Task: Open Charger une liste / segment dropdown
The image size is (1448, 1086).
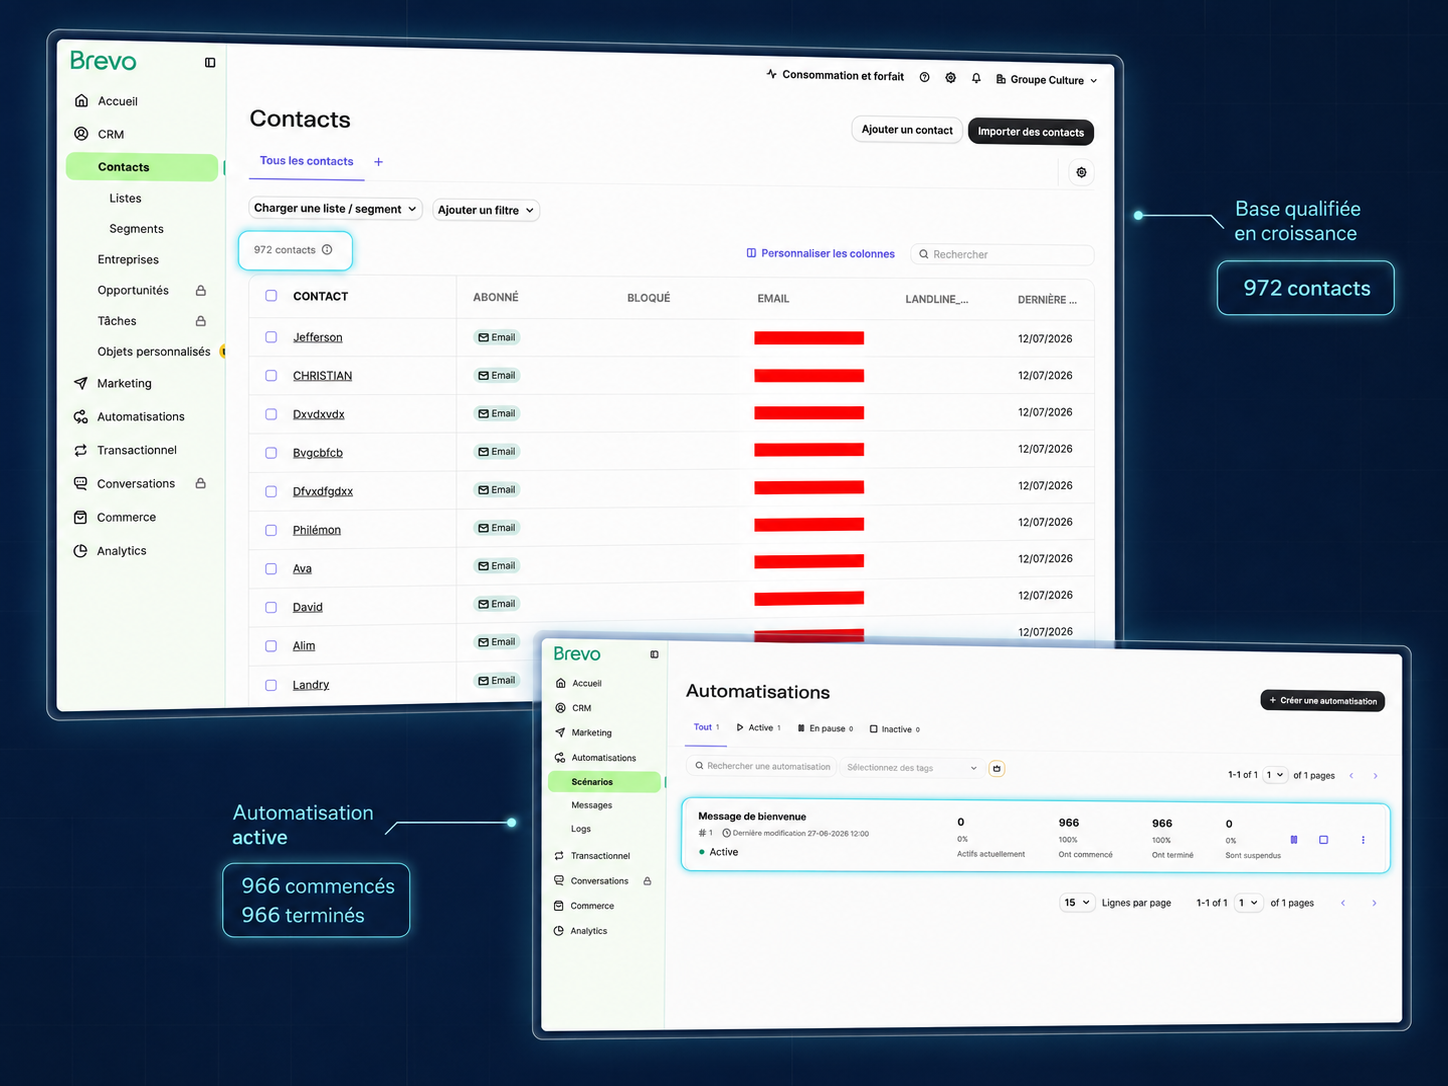Action: 335,209
